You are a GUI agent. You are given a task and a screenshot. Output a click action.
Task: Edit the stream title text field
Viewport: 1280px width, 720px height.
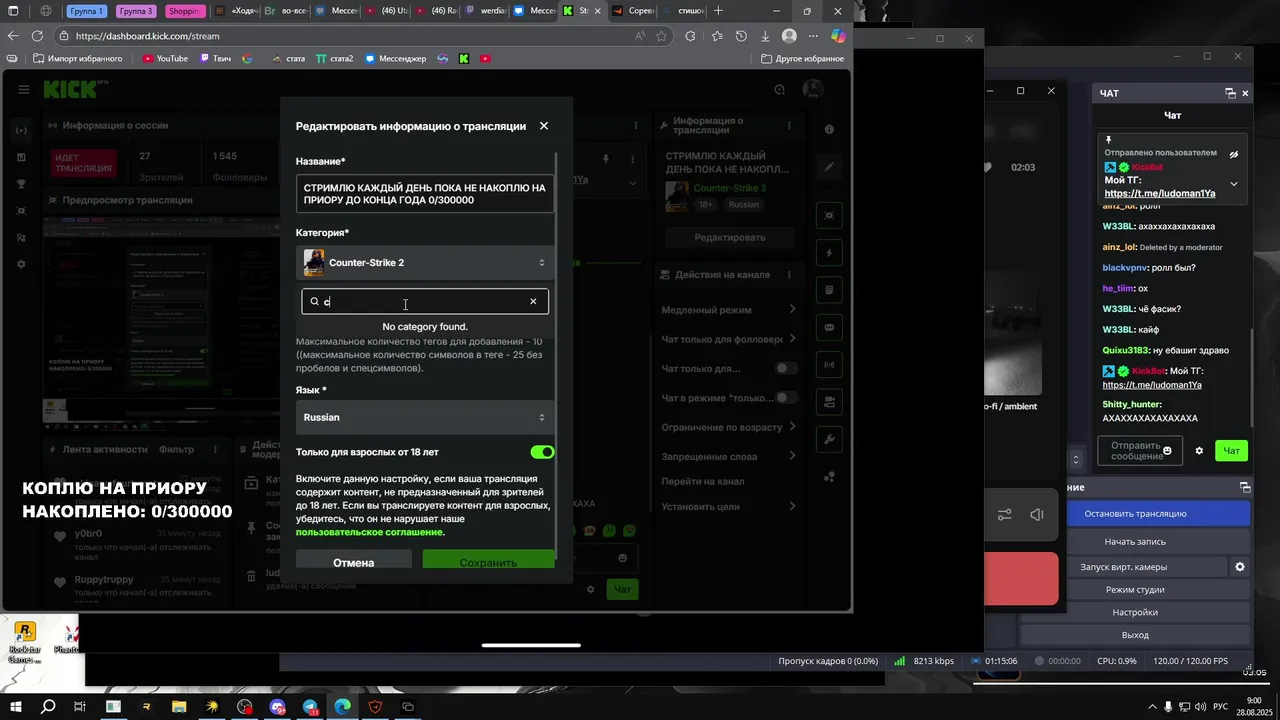coord(425,194)
